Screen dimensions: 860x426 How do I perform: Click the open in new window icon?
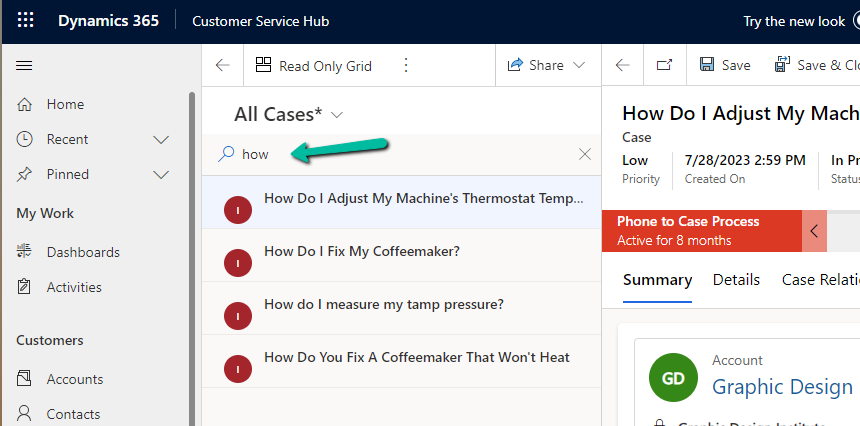(x=664, y=66)
